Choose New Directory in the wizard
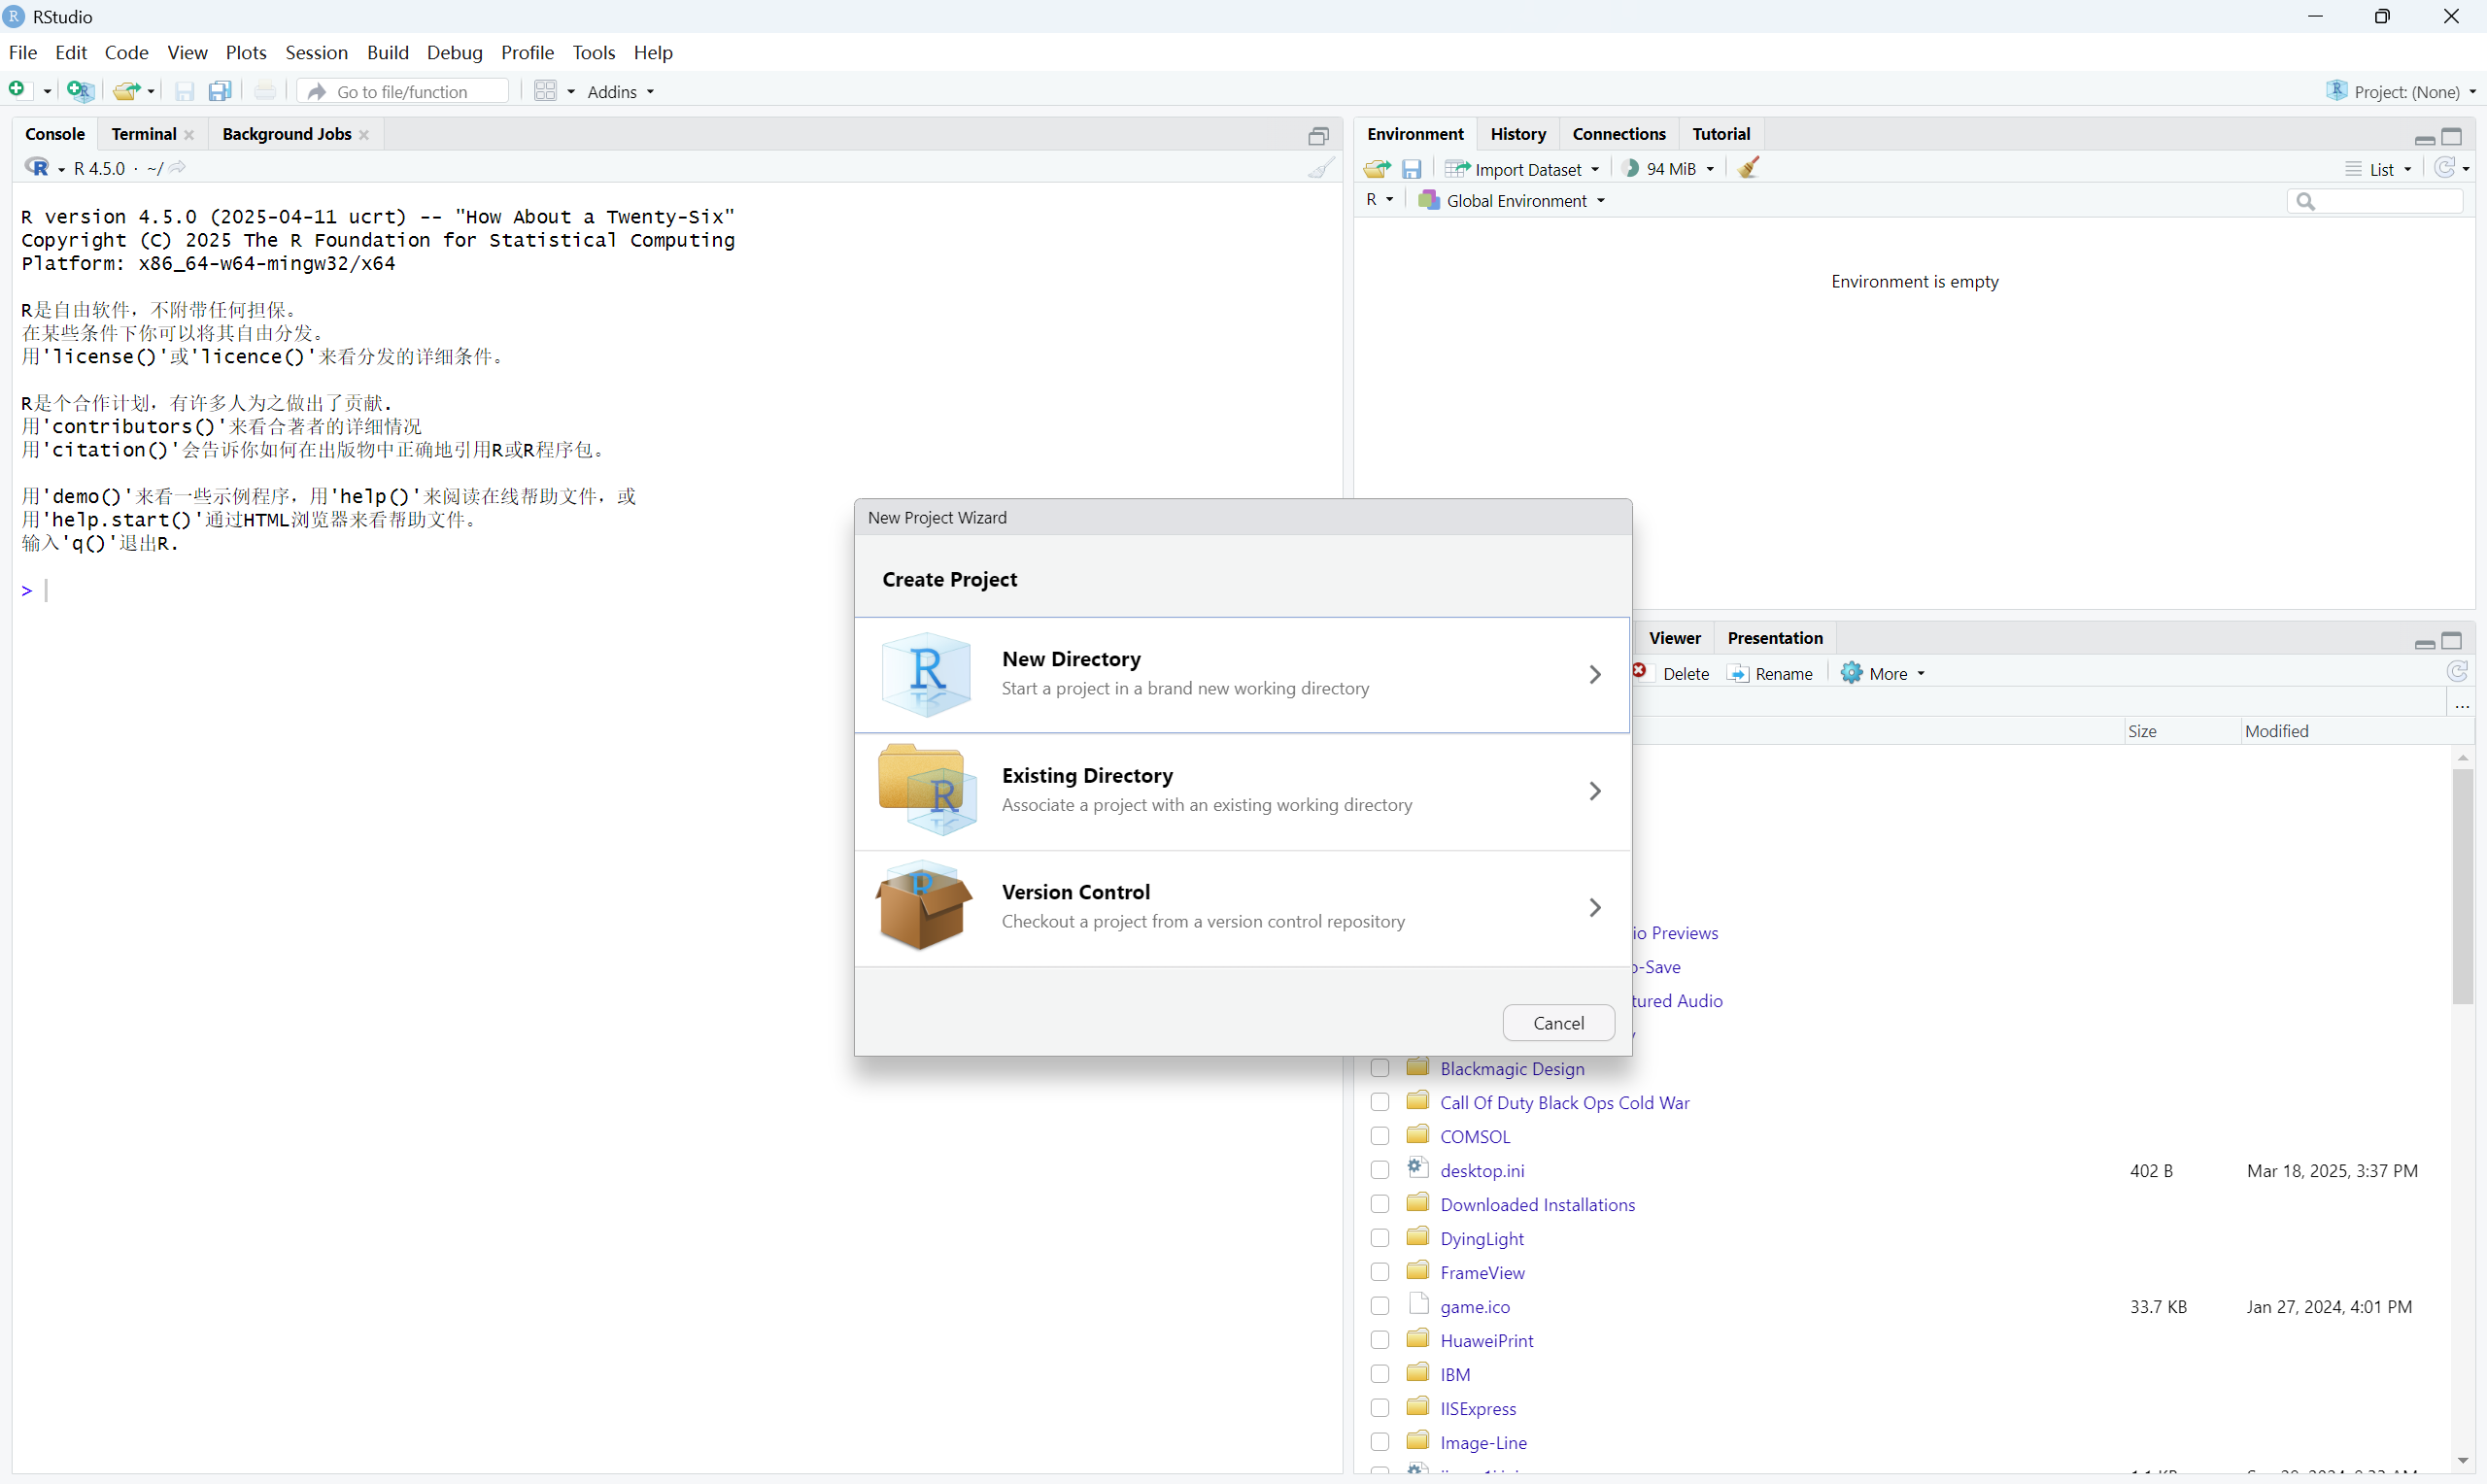This screenshot has height=1484, width=2487. point(1242,675)
